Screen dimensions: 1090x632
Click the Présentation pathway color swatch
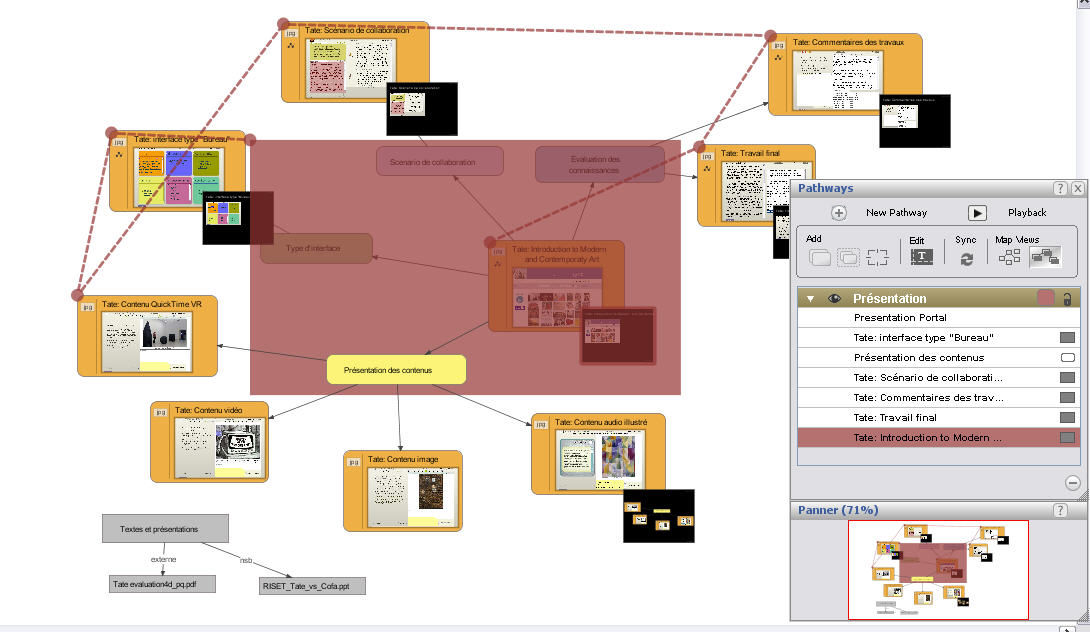(1045, 298)
